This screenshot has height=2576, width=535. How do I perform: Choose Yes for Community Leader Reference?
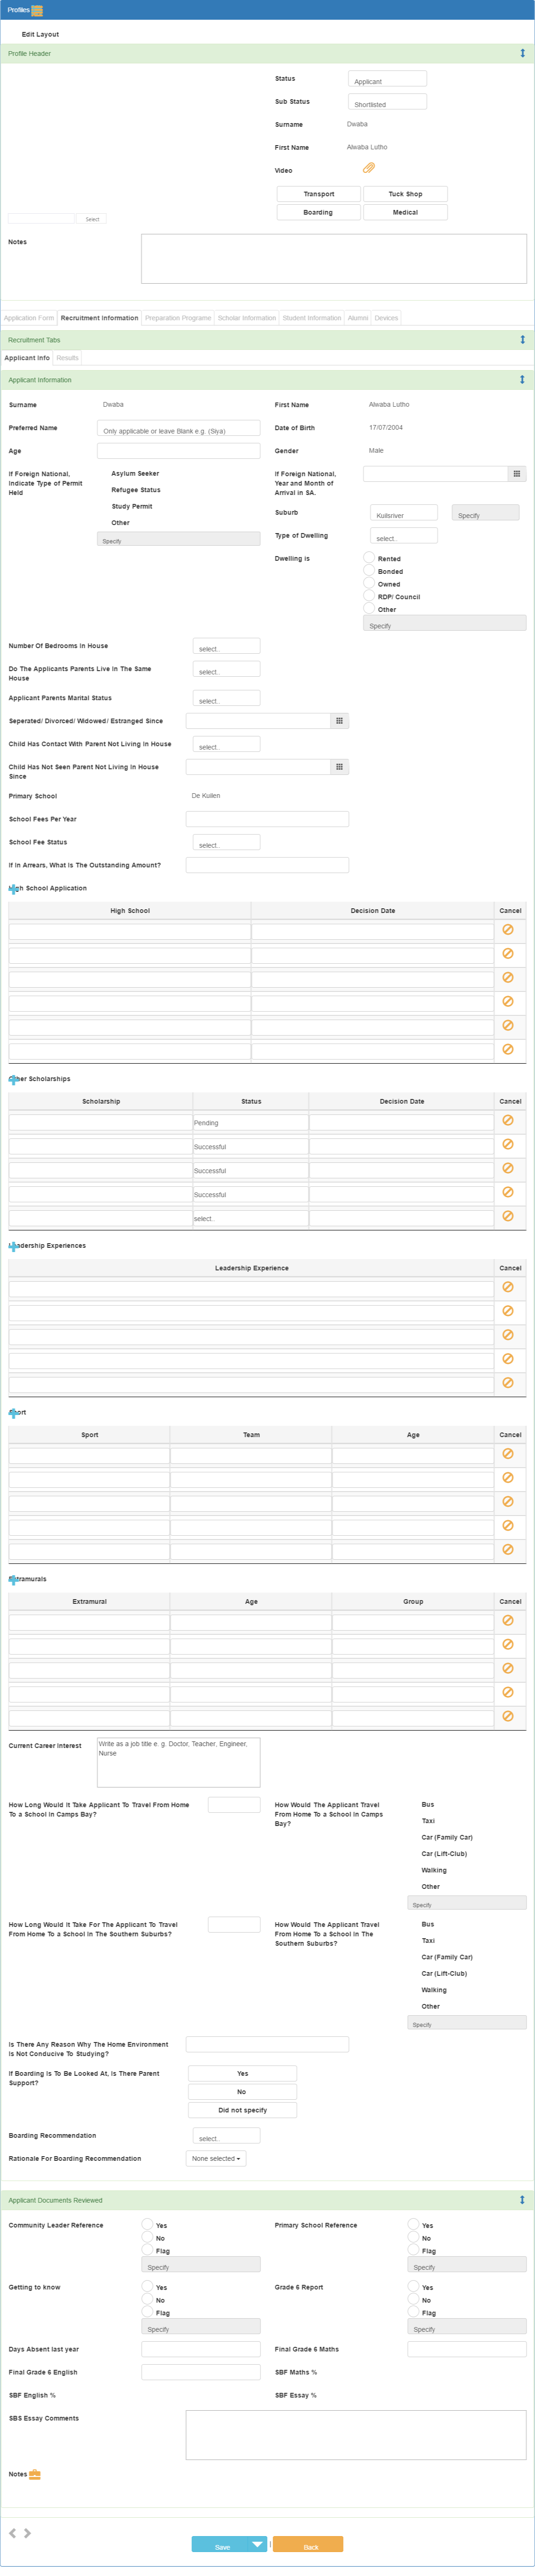[x=147, y=2224]
